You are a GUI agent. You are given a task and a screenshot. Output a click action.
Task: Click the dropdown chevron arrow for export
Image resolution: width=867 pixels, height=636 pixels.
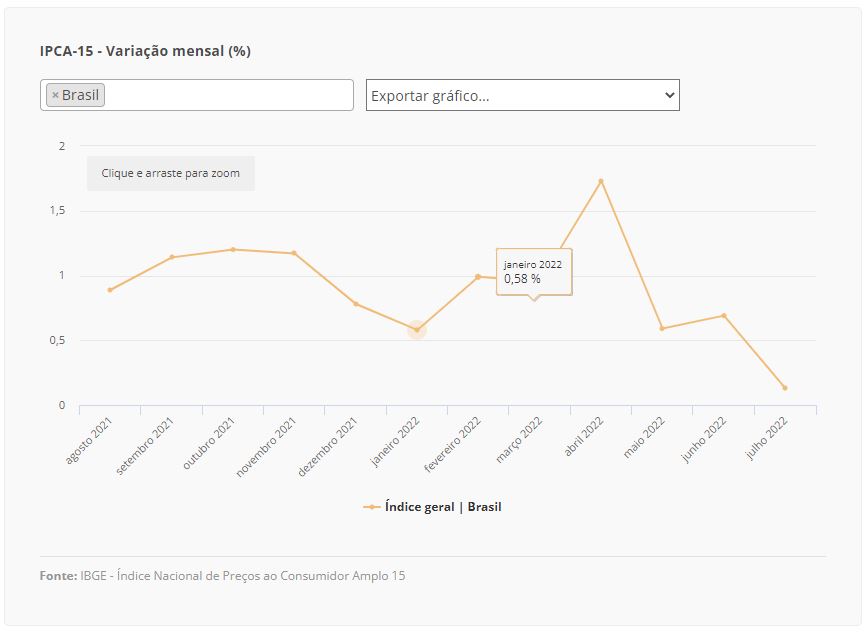pyautogui.click(x=669, y=95)
